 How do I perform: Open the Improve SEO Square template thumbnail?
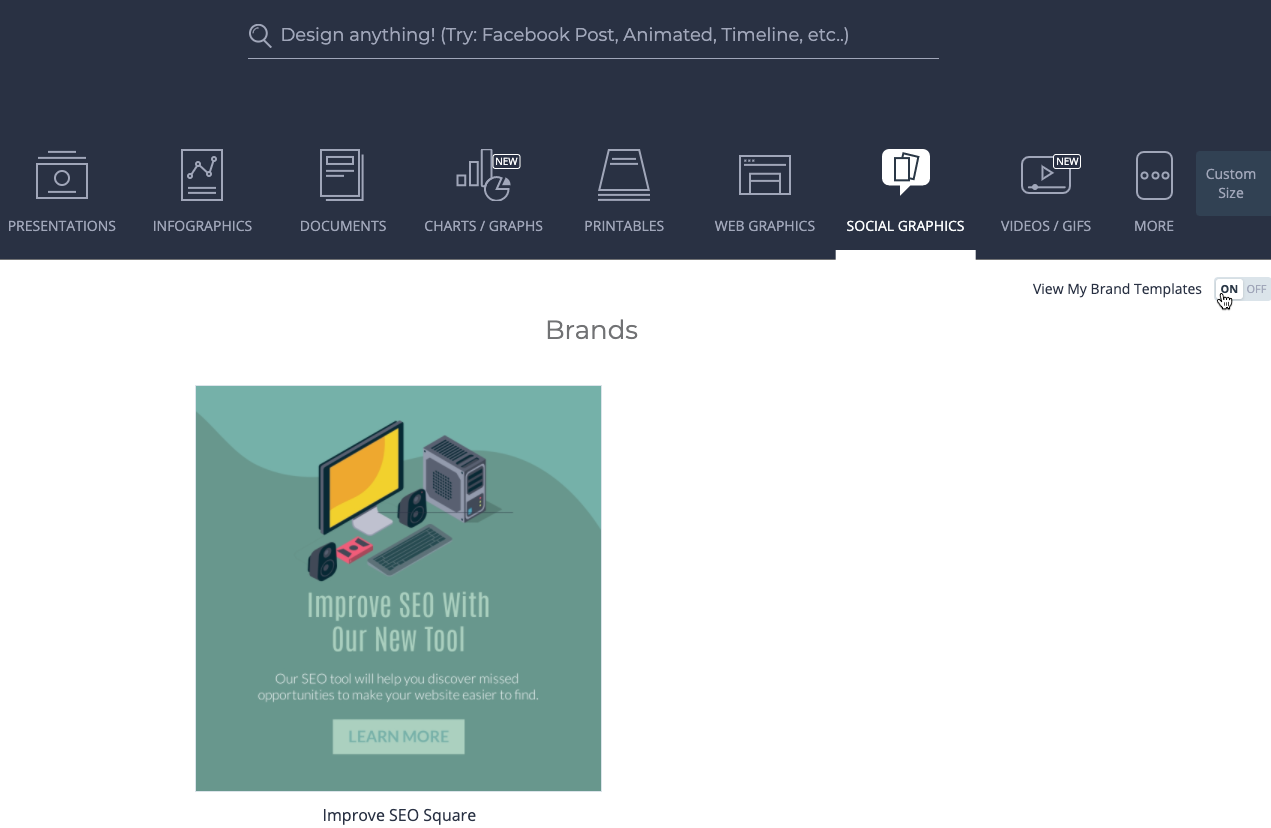pos(398,588)
